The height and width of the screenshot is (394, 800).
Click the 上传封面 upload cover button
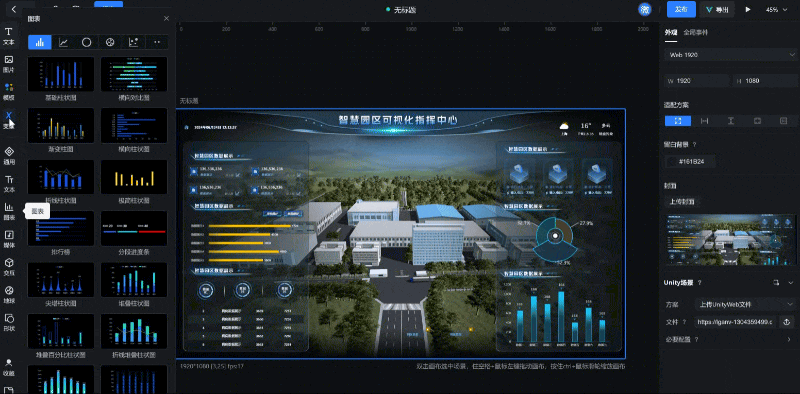click(682, 202)
